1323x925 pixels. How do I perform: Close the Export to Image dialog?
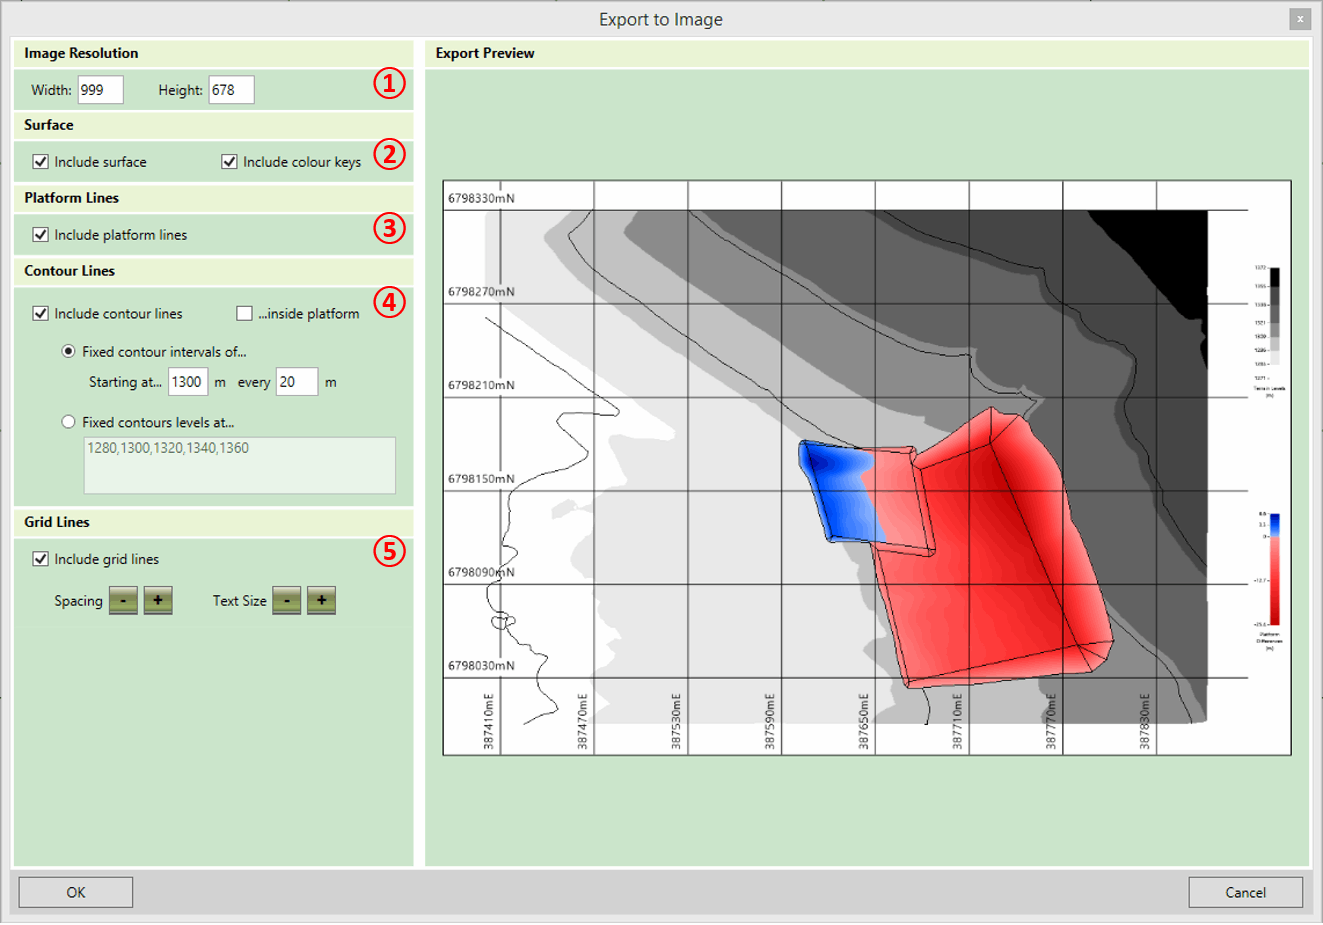pyautogui.click(x=1299, y=19)
